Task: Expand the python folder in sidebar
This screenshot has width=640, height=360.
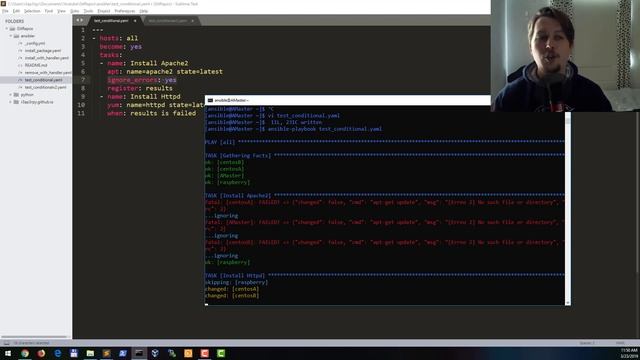Action: point(11,95)
